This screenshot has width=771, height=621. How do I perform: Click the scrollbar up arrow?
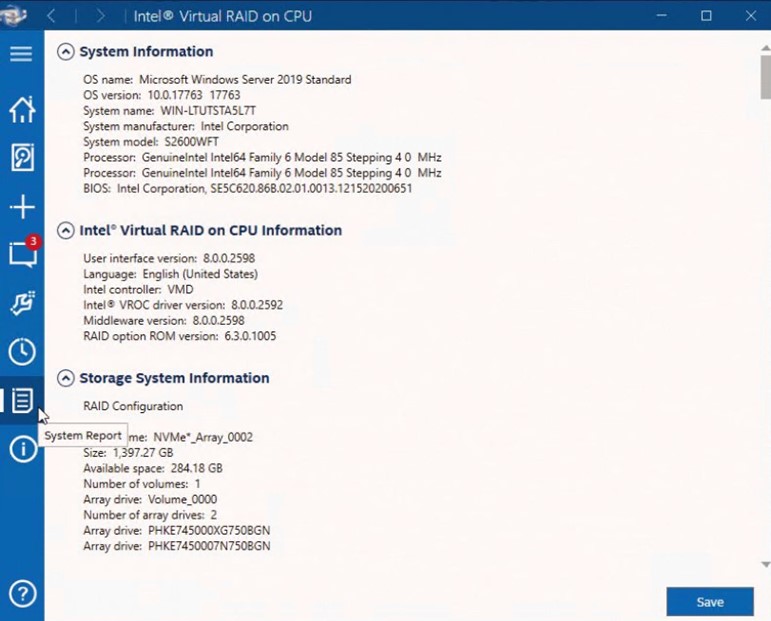766,48
